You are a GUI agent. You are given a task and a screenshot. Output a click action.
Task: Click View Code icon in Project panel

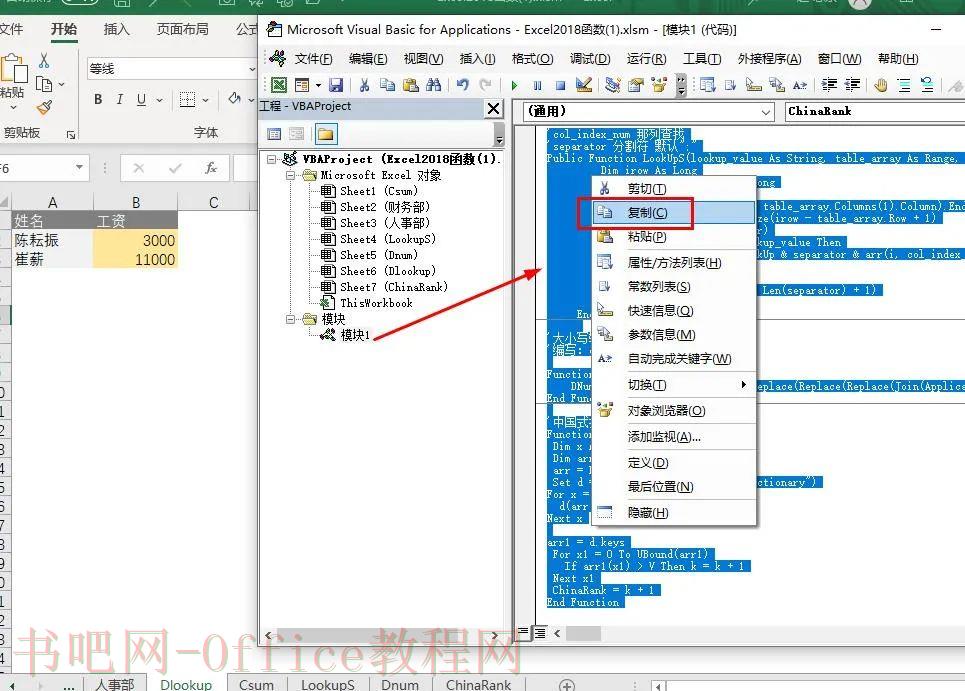coord(274,134)
